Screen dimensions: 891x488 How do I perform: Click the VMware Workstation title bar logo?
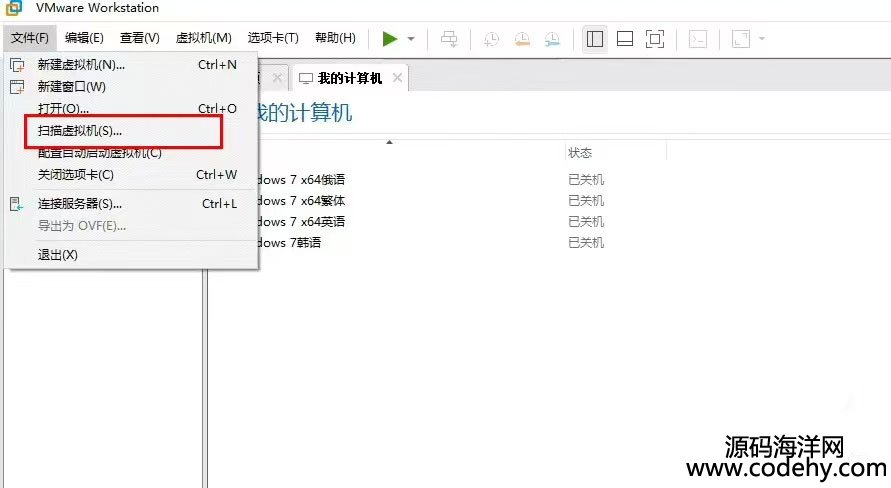click(14, 7)
